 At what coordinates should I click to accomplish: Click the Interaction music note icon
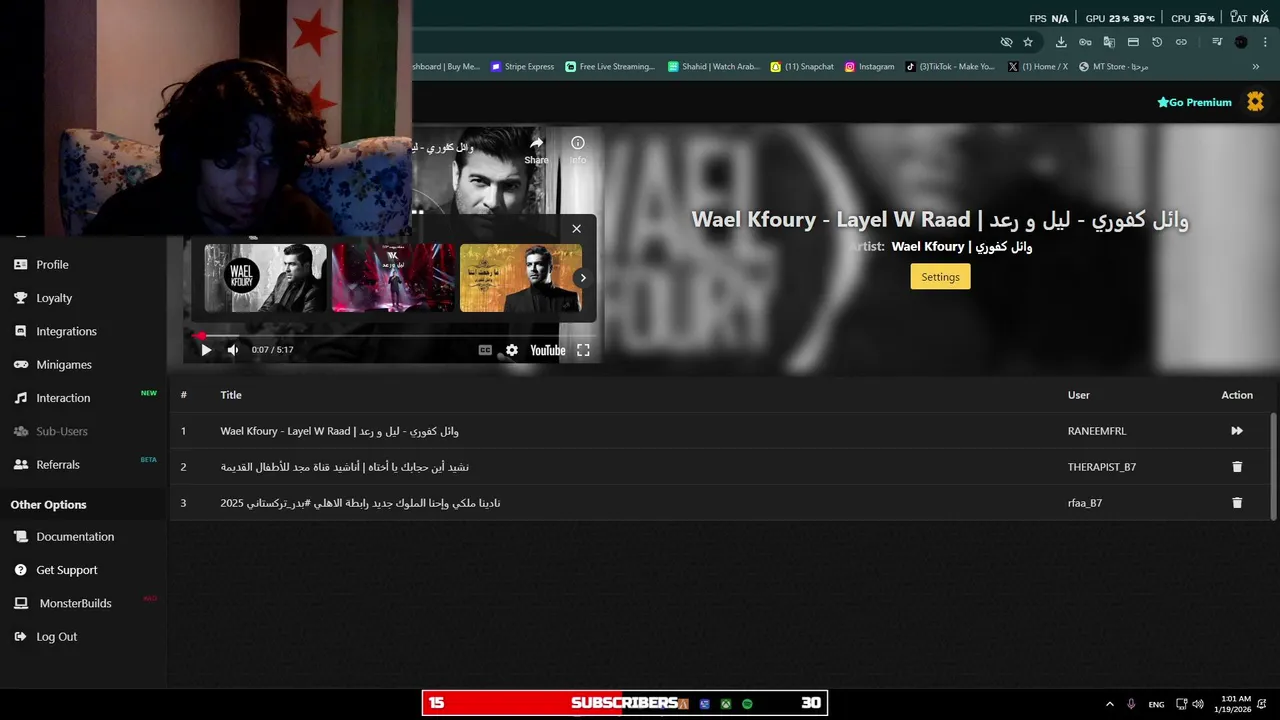click(20, 398)
